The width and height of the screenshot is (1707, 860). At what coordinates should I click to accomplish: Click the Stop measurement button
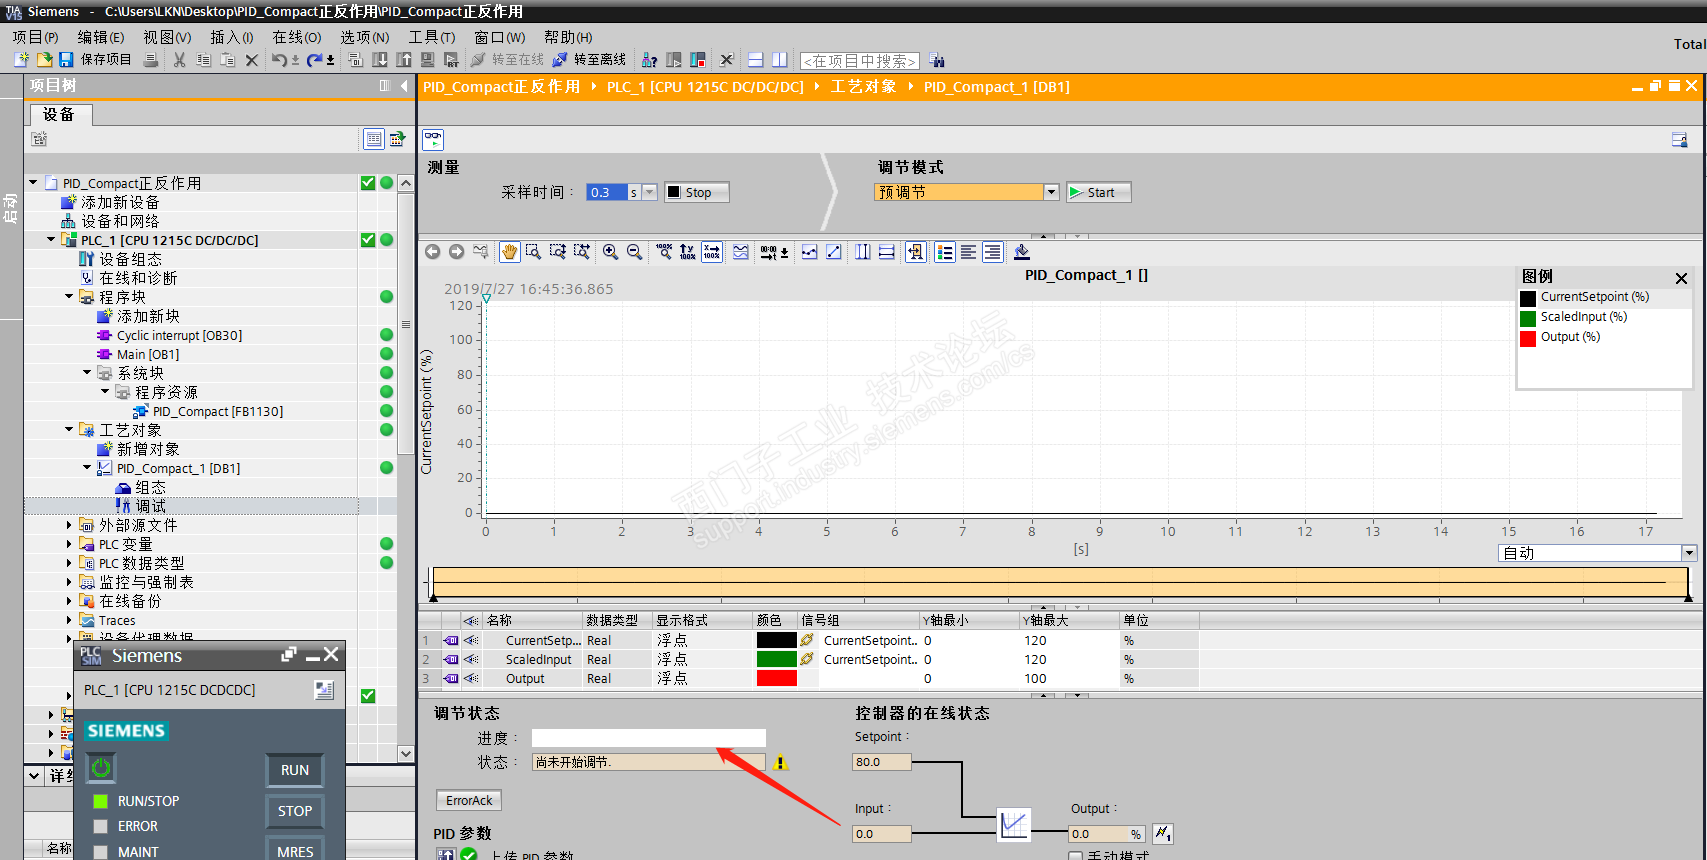tap(697, 192)
